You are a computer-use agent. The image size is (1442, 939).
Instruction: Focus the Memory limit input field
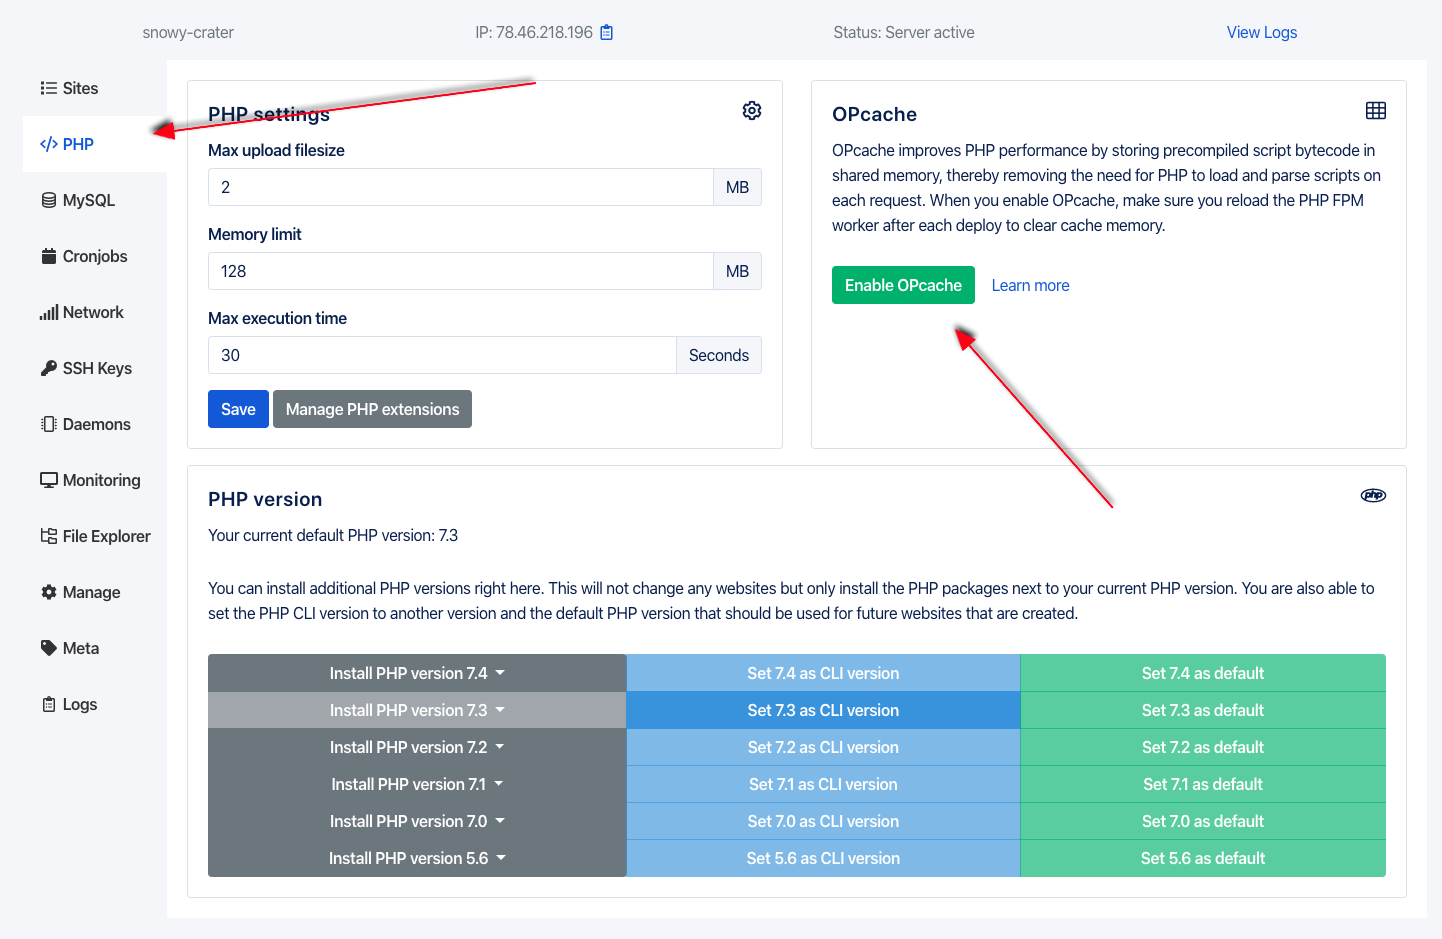tap(461, 271)
